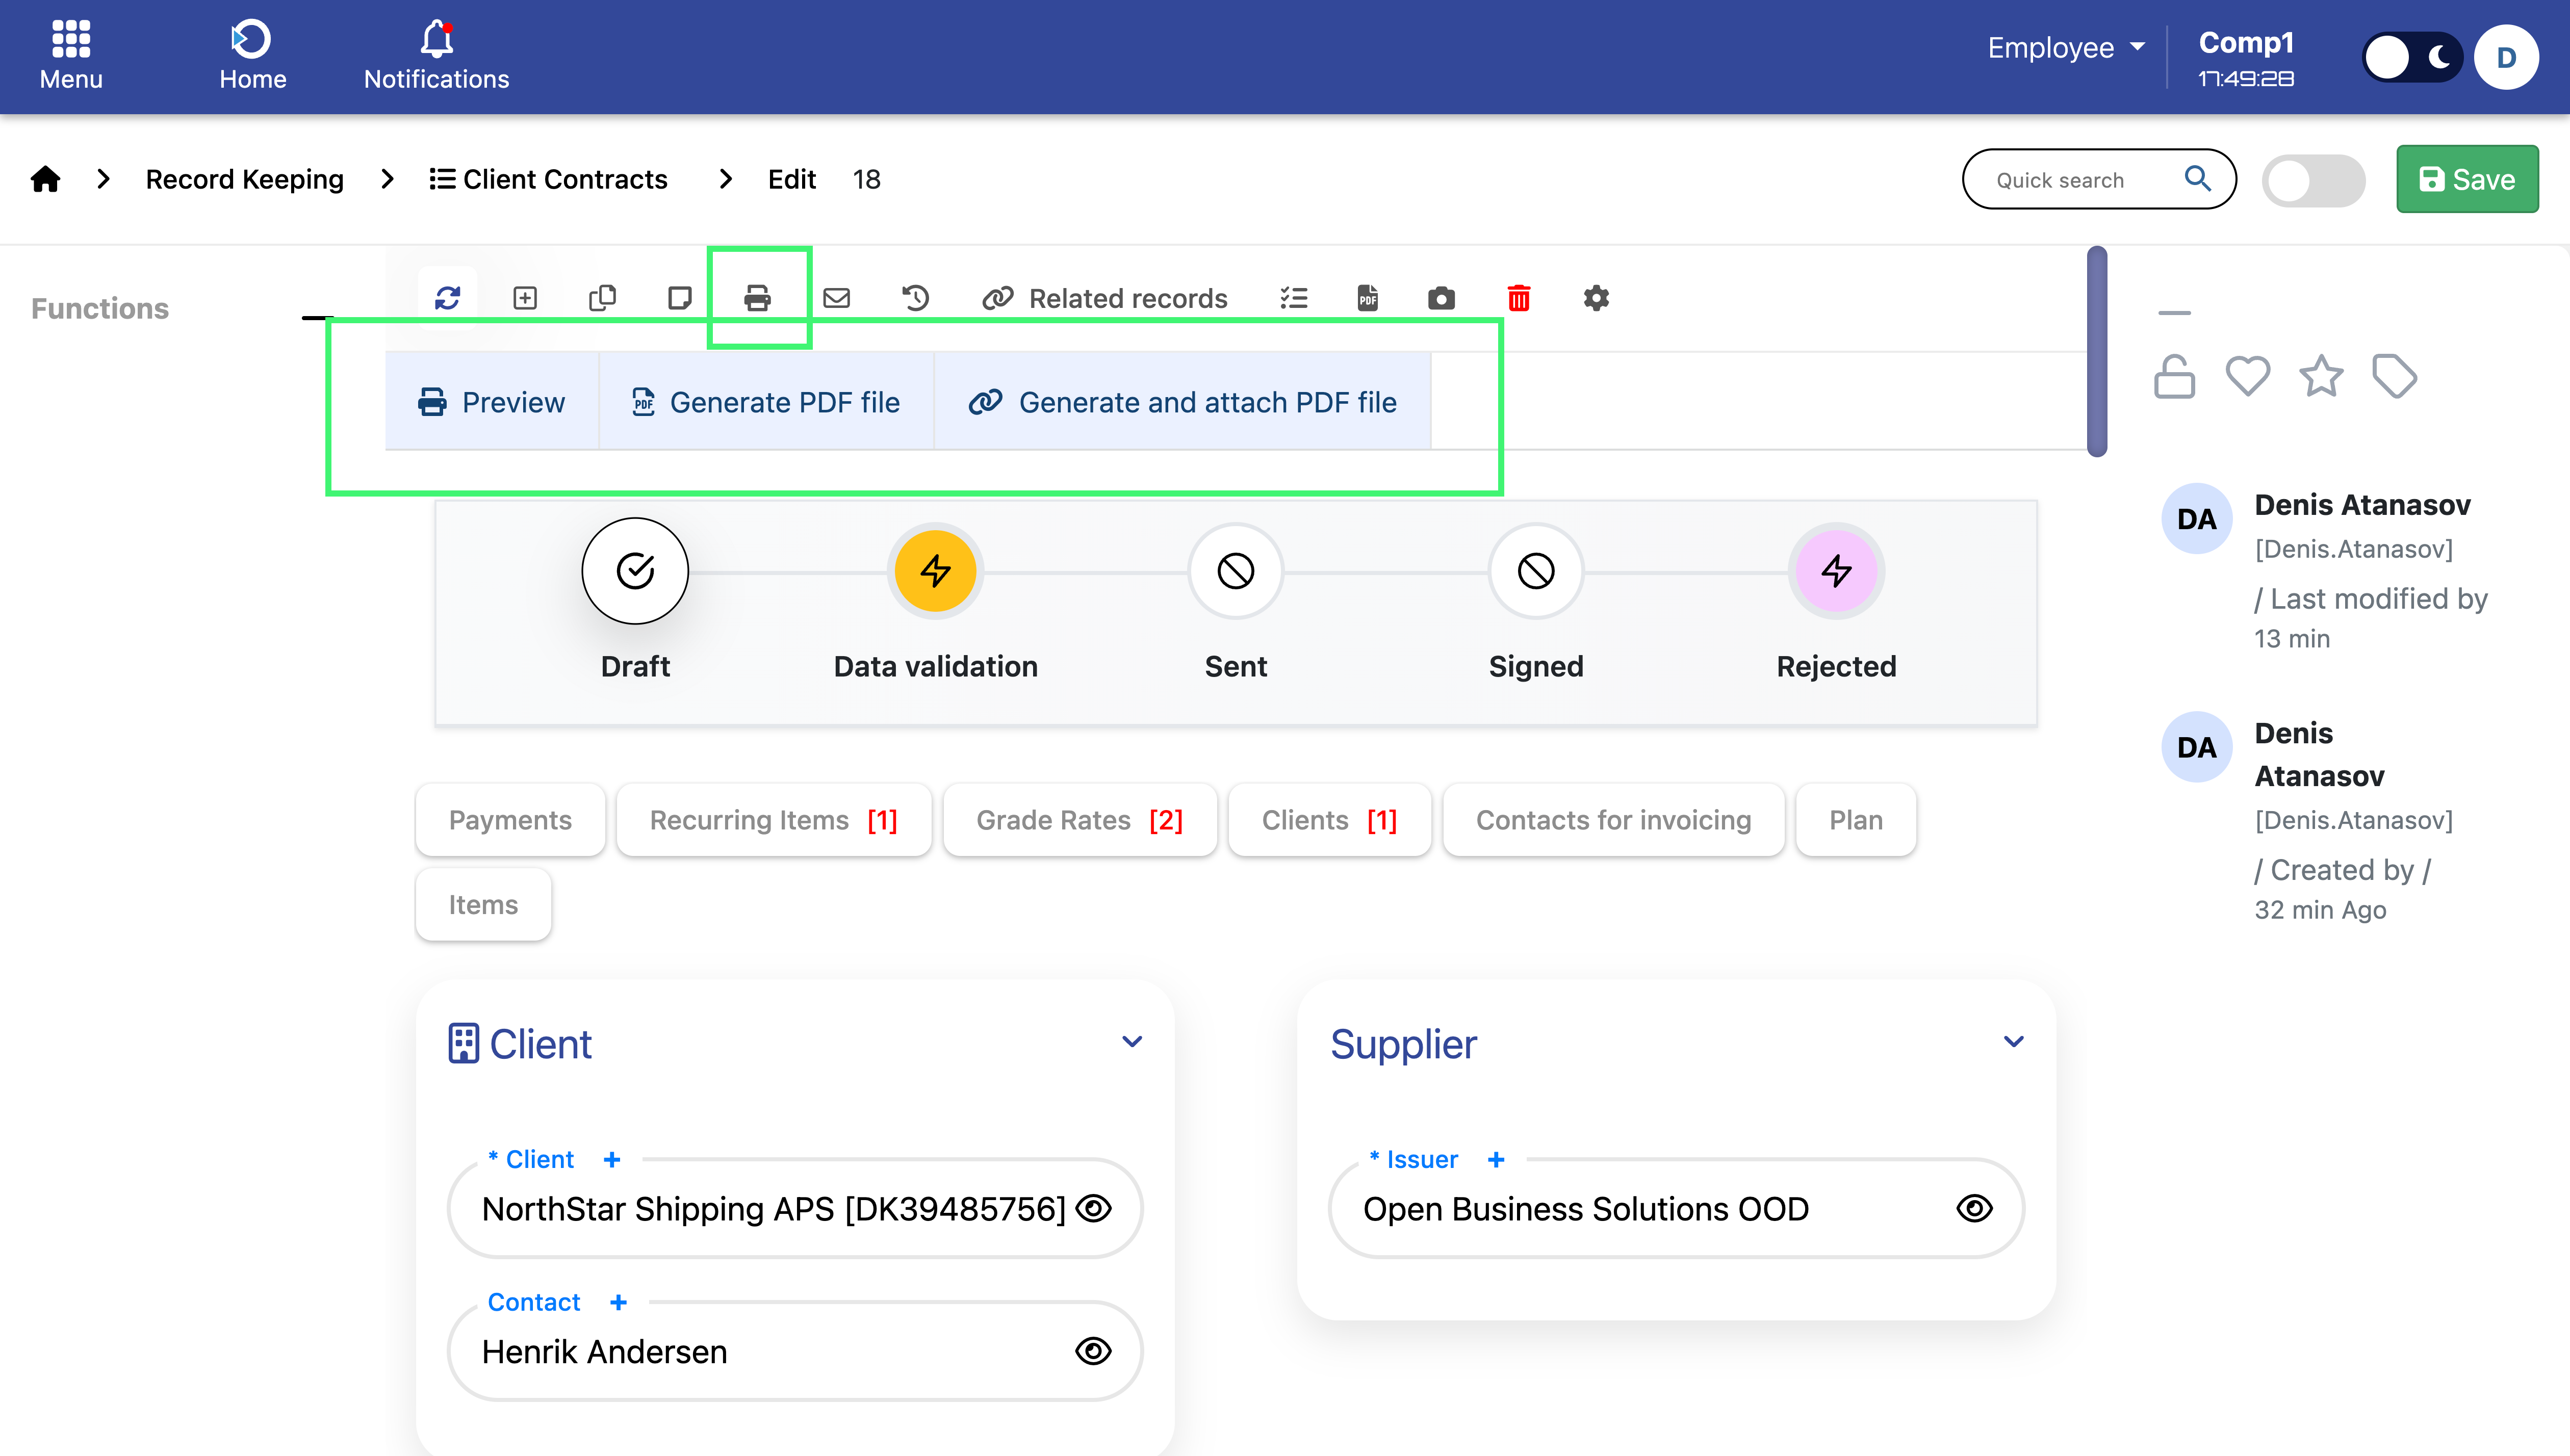Select the Rejected status step
2570x1456 pixels.
(x=1836, y=571)
